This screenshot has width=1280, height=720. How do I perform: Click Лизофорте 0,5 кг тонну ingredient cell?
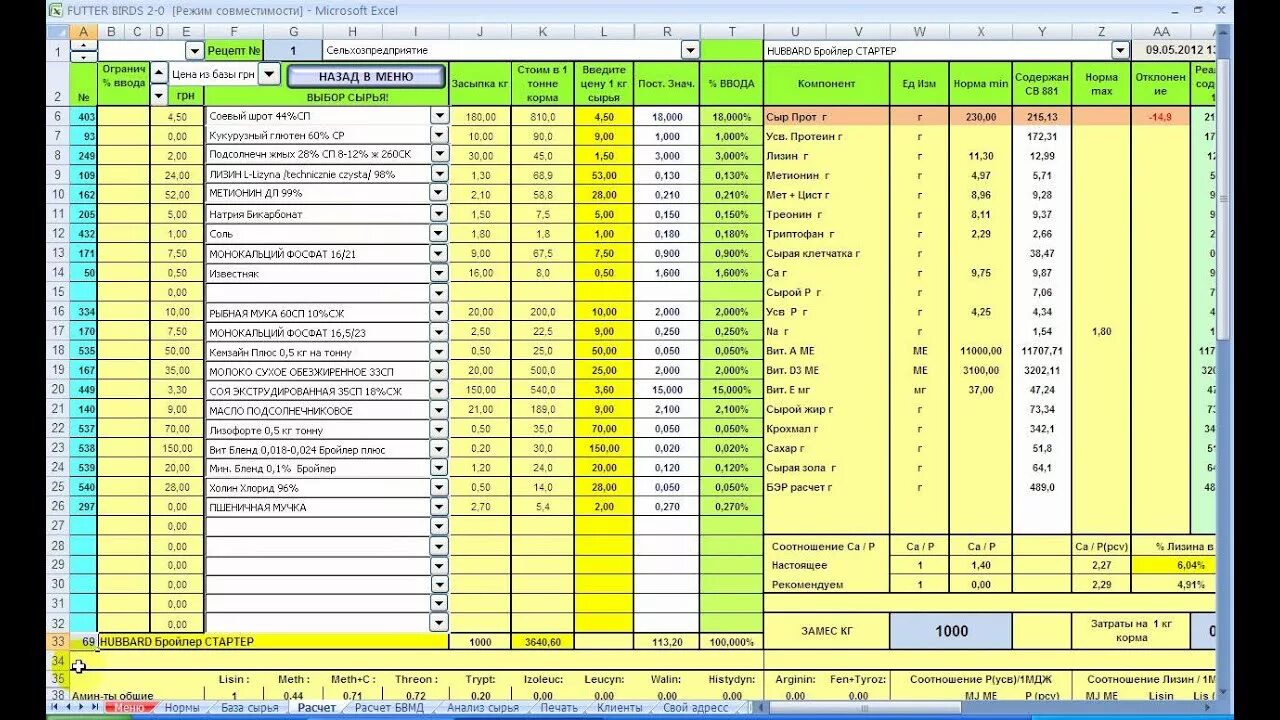(317, 429)
